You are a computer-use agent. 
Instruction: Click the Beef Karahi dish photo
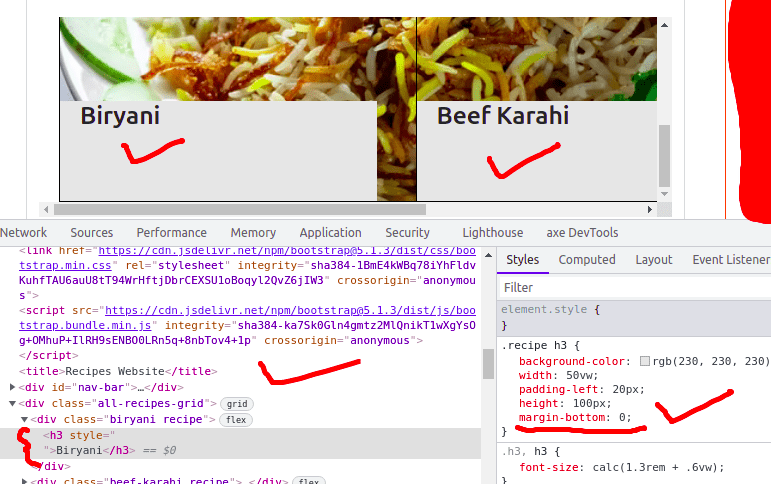pyautogui.click(x=537, y=59)
